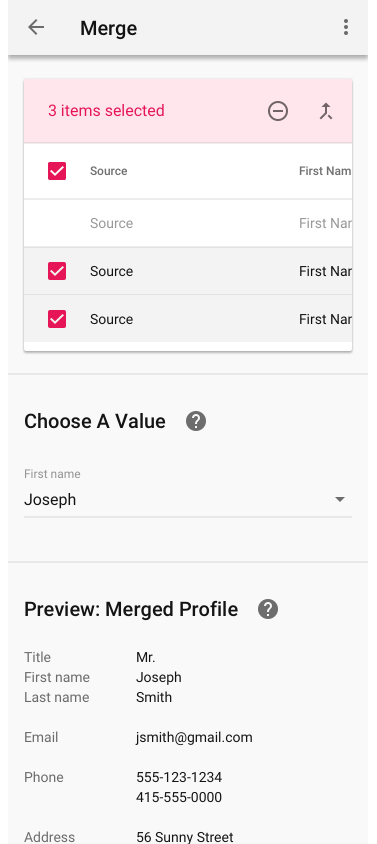Click the Source column header
The width and height of the screenshot is (377, 844).
(x=109, y=171)
